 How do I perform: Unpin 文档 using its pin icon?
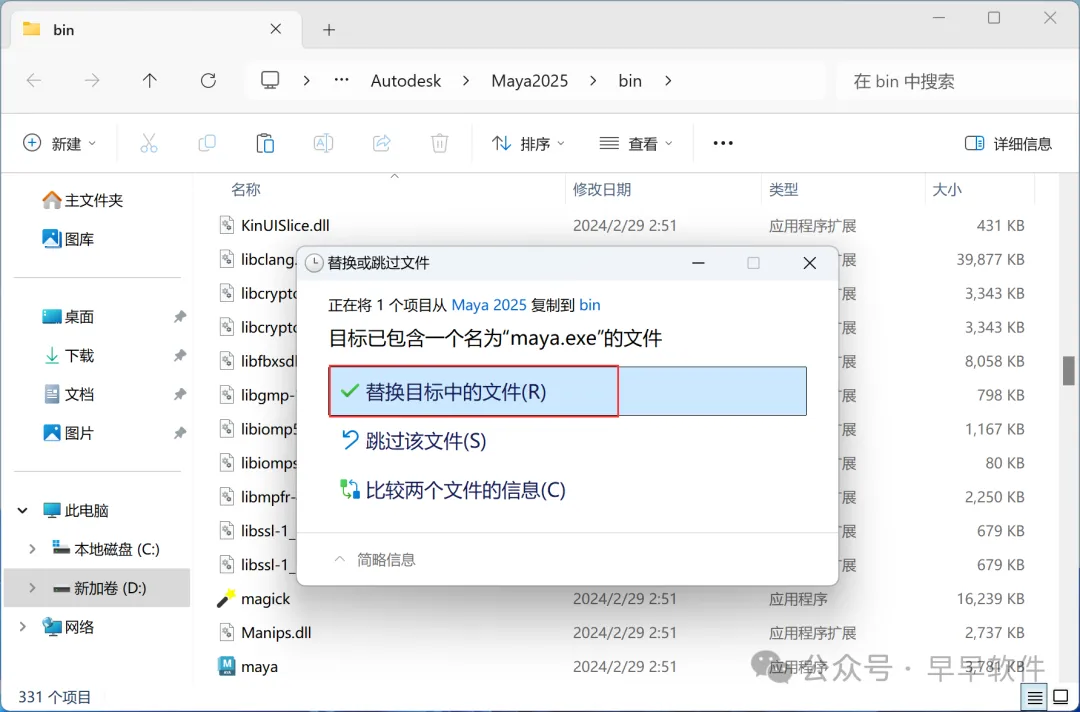coord(179,394)
